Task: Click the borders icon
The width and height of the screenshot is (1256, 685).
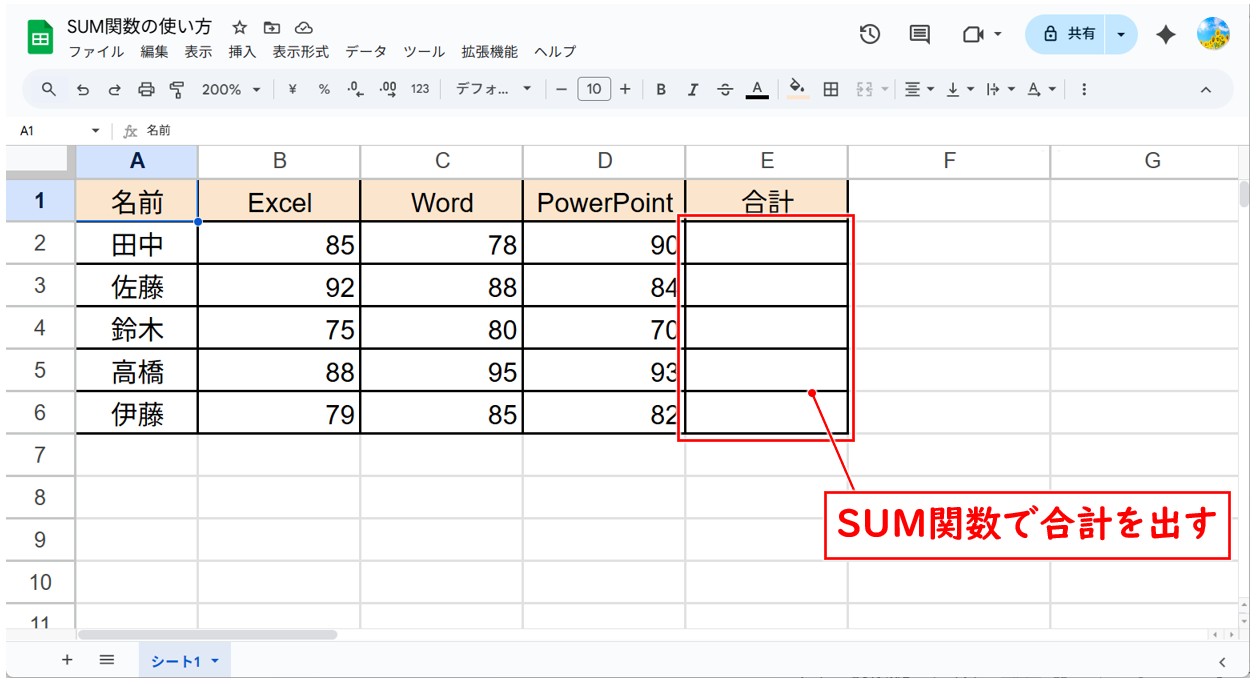Action: (x=830, y=90)
